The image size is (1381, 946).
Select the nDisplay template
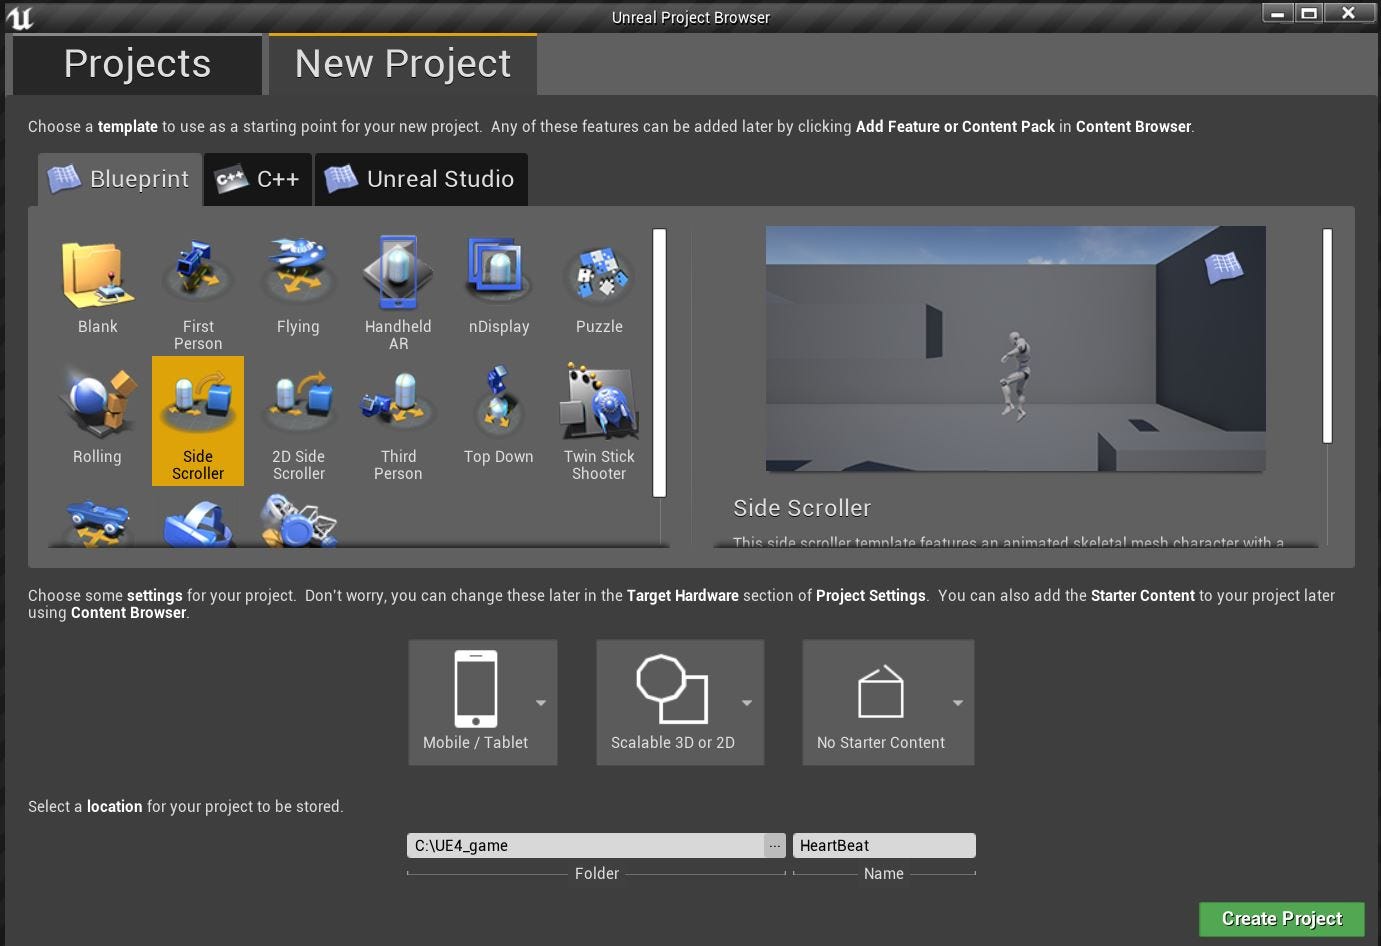497,285
